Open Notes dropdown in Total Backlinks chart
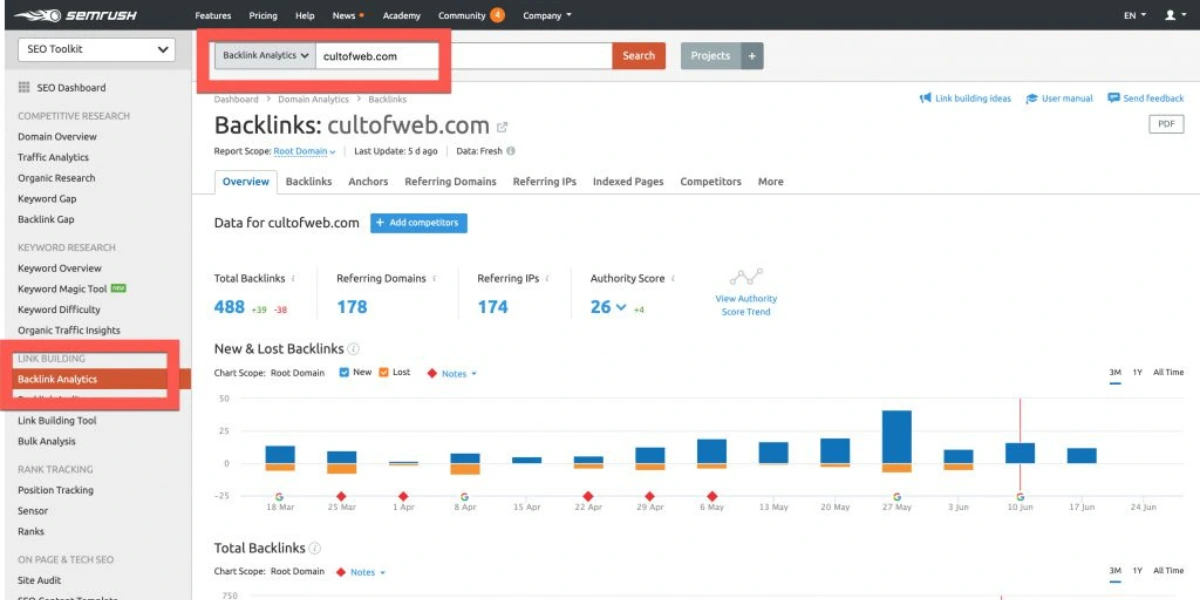This screenshot has width=1200, height=600. click(368, 572)
